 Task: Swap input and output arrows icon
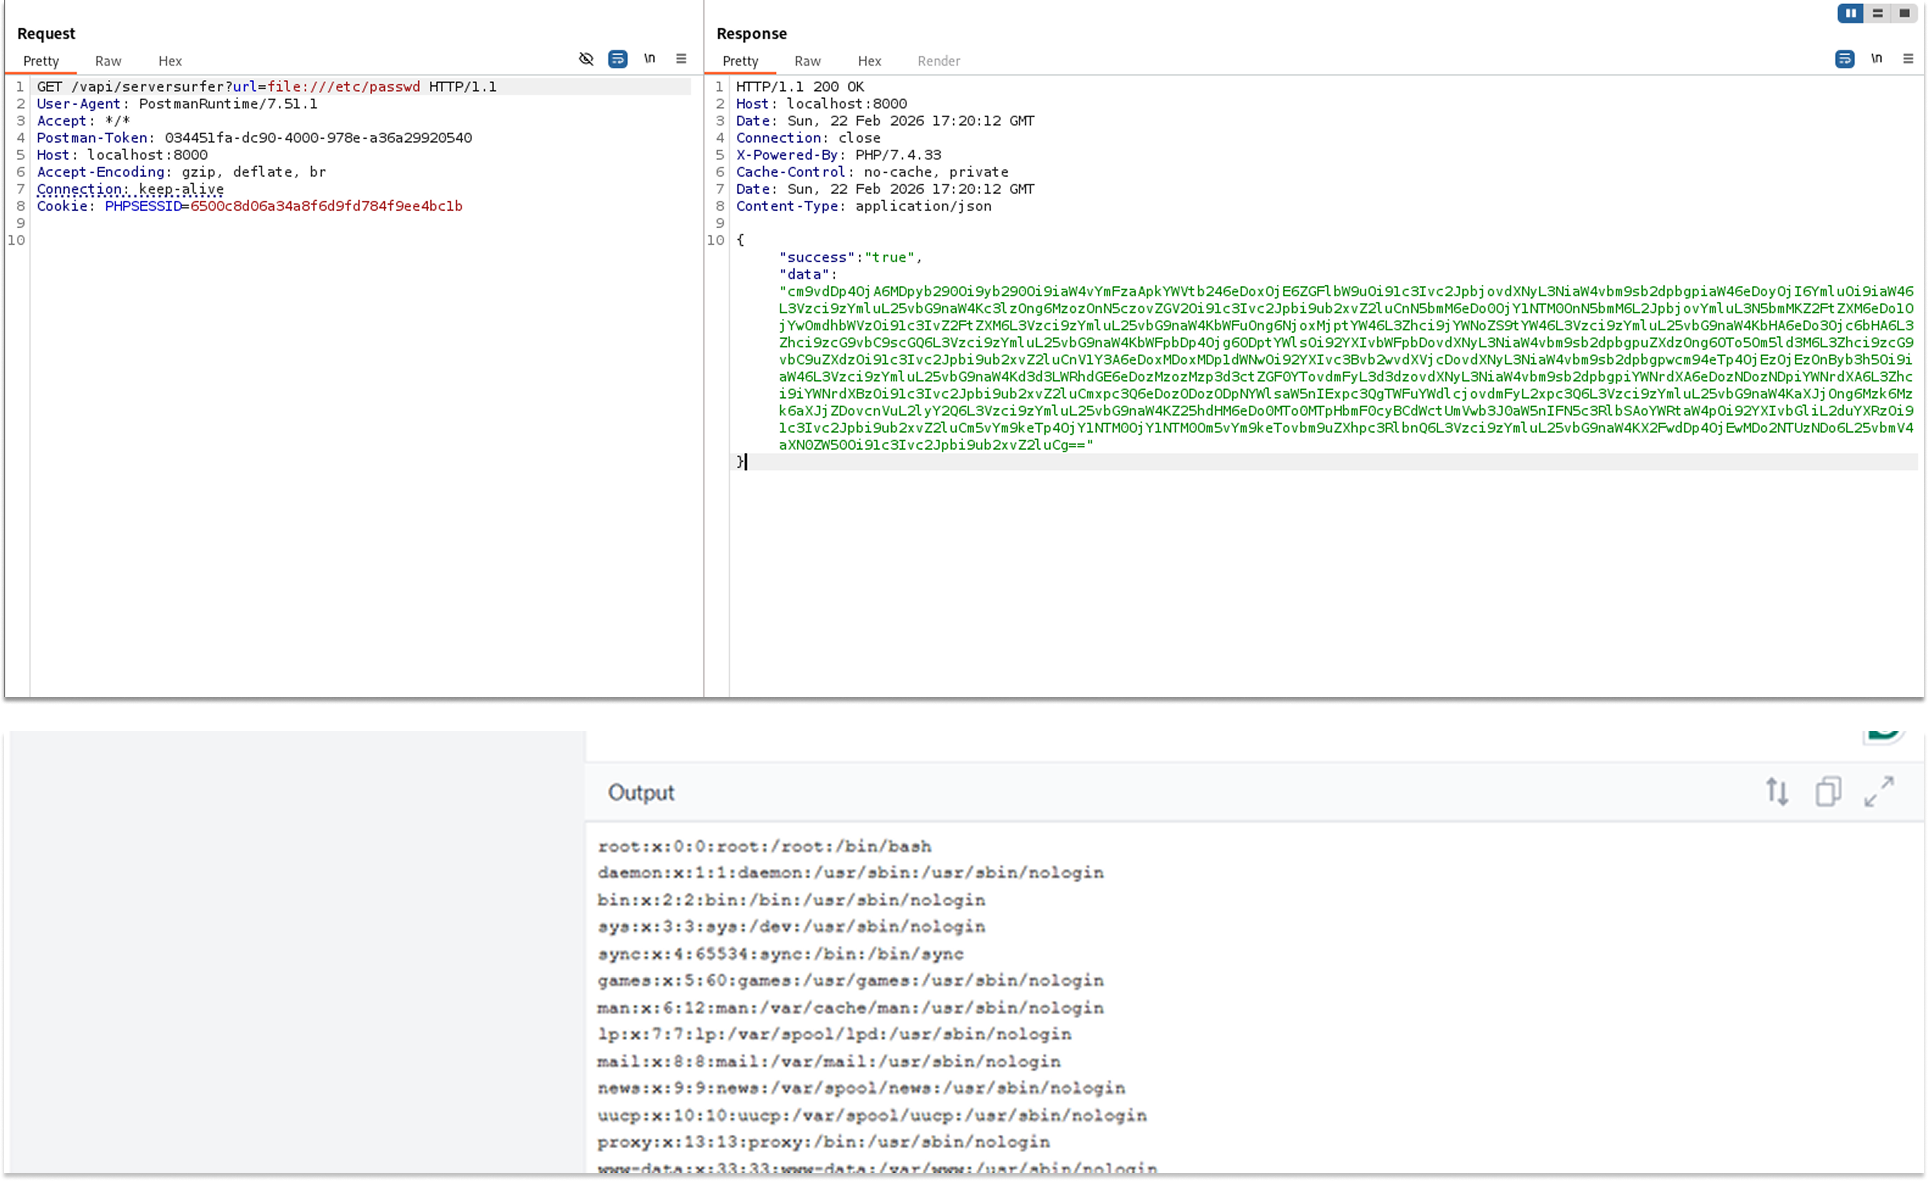point(1777,792)
